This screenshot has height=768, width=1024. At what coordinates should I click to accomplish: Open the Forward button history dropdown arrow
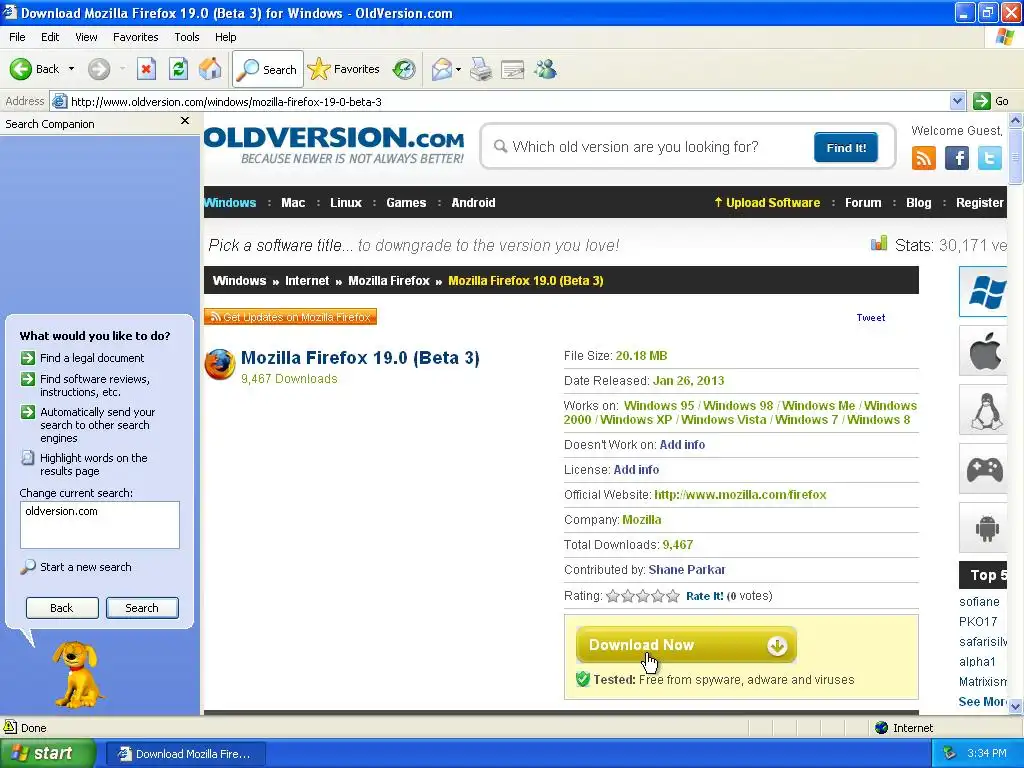[122, 69]
